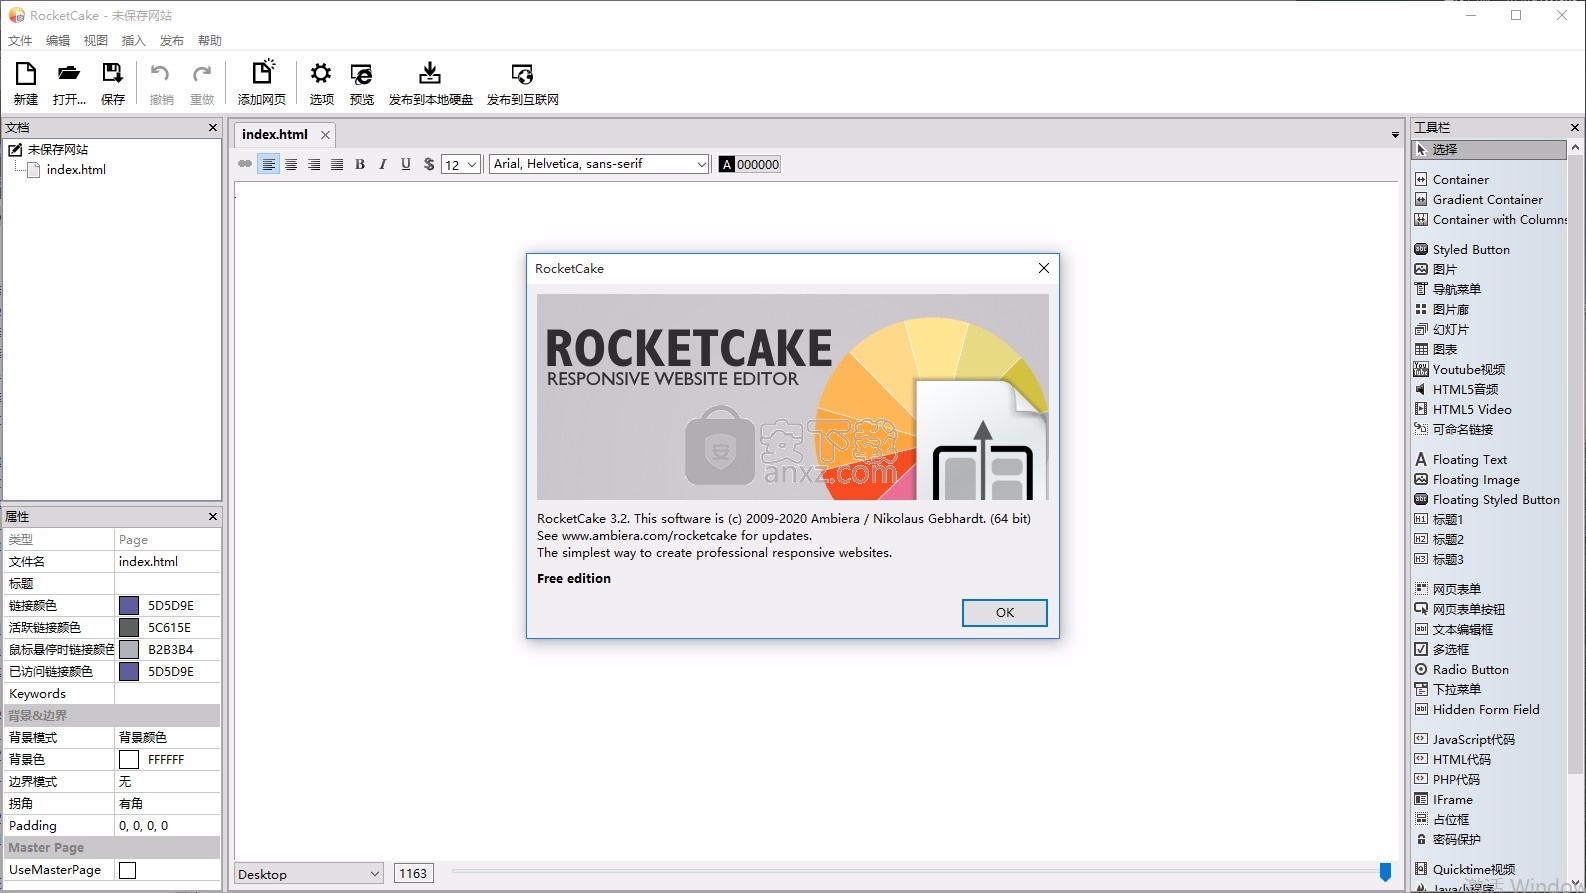The height and width of the screenshot is (893, 1586).
Task: Open a file with the 打开 icon
Action: [69, 83]
